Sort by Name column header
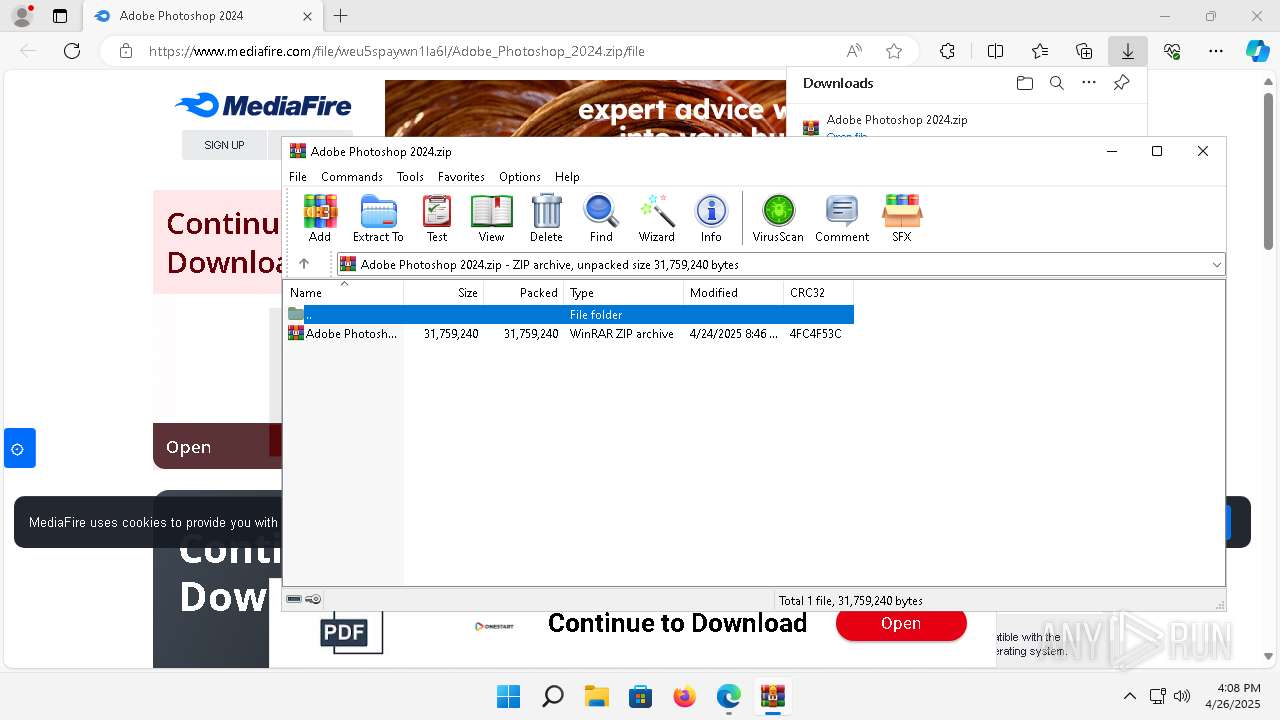Screen dimensions: 1280x720 [x=344, y=293]
